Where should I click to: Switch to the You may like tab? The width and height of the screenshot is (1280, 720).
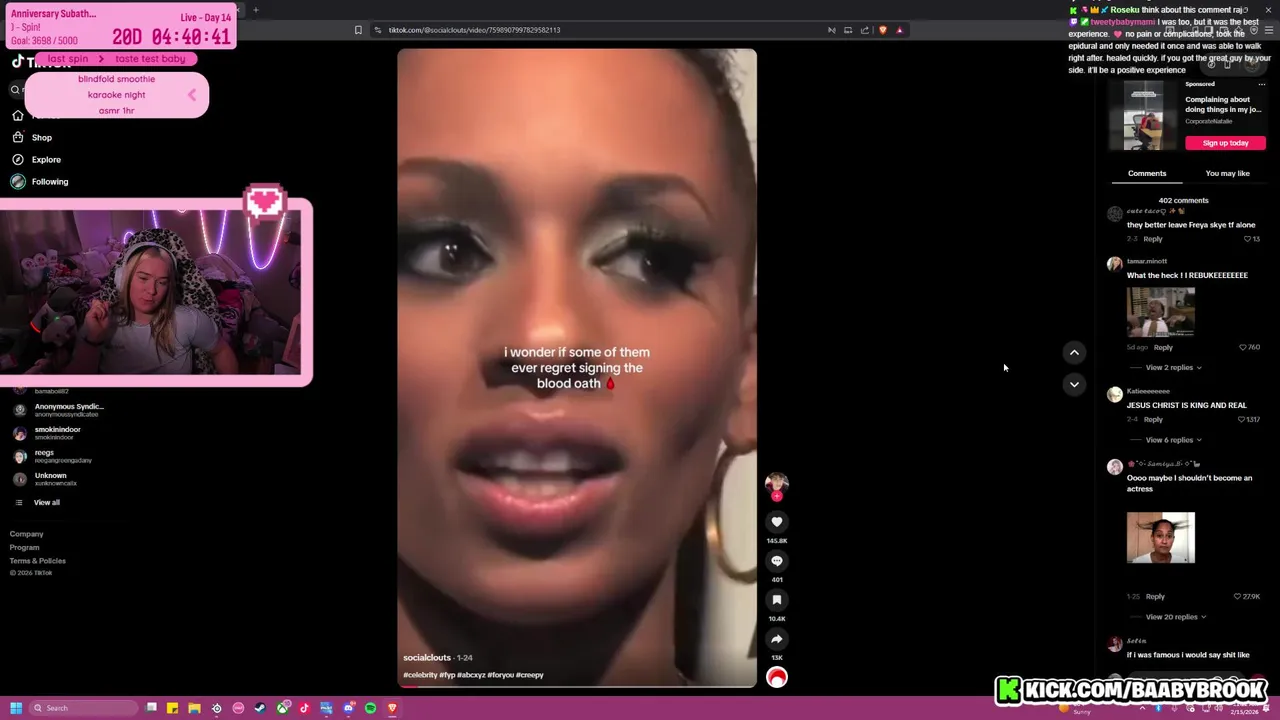click(1227, 173)
